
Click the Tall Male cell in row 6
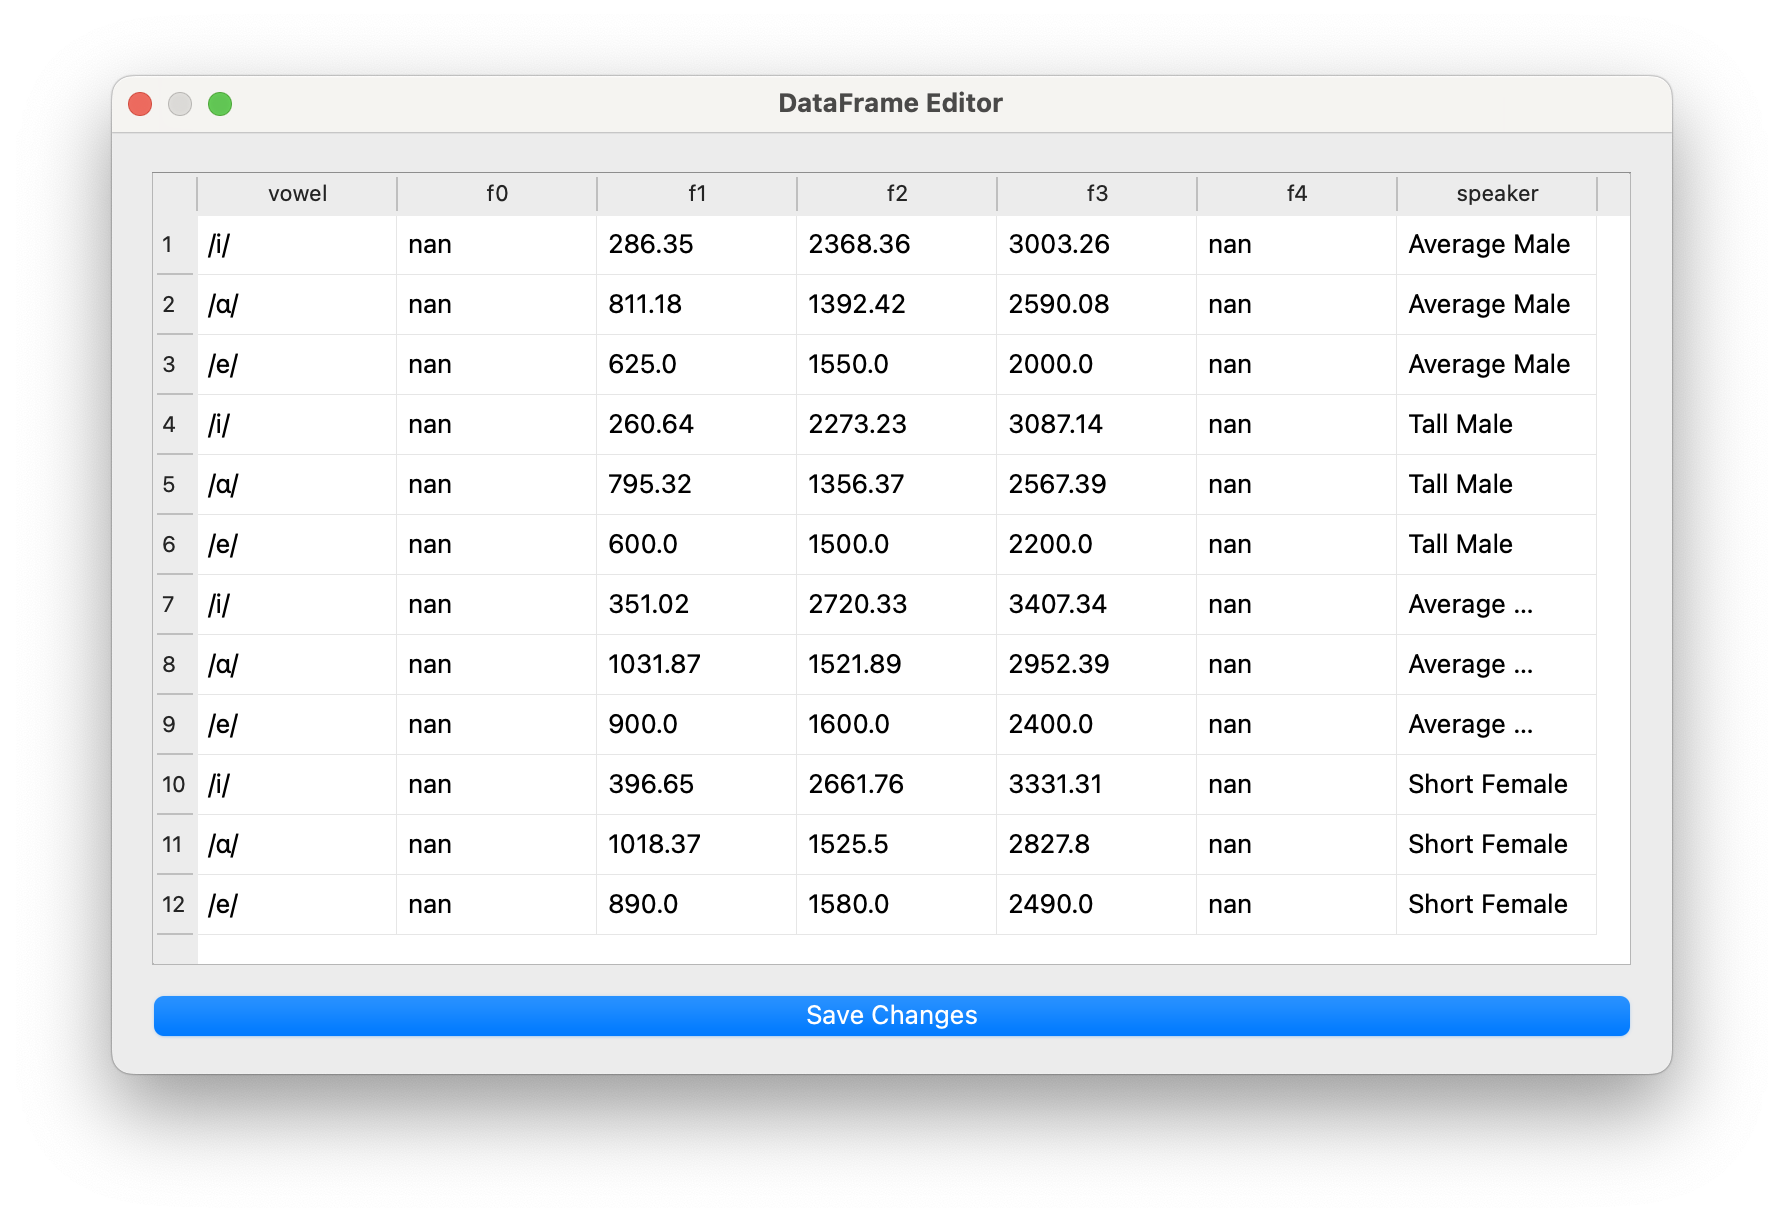coord(1497,545)
